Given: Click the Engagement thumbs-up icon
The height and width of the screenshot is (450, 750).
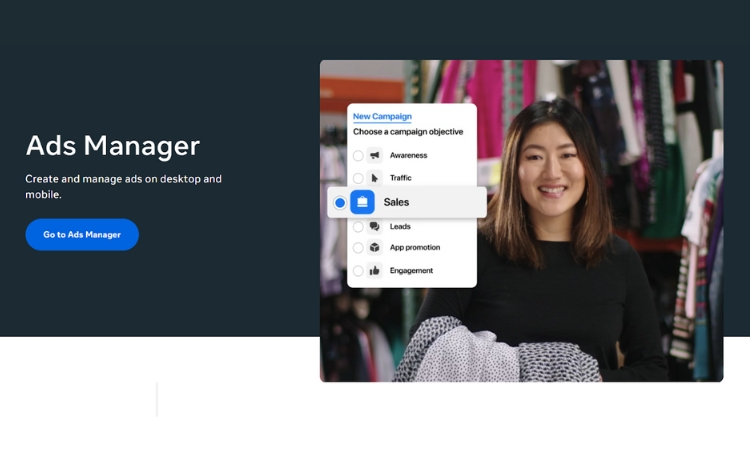Looking at the screenshot, I should (x=375, y=270).
